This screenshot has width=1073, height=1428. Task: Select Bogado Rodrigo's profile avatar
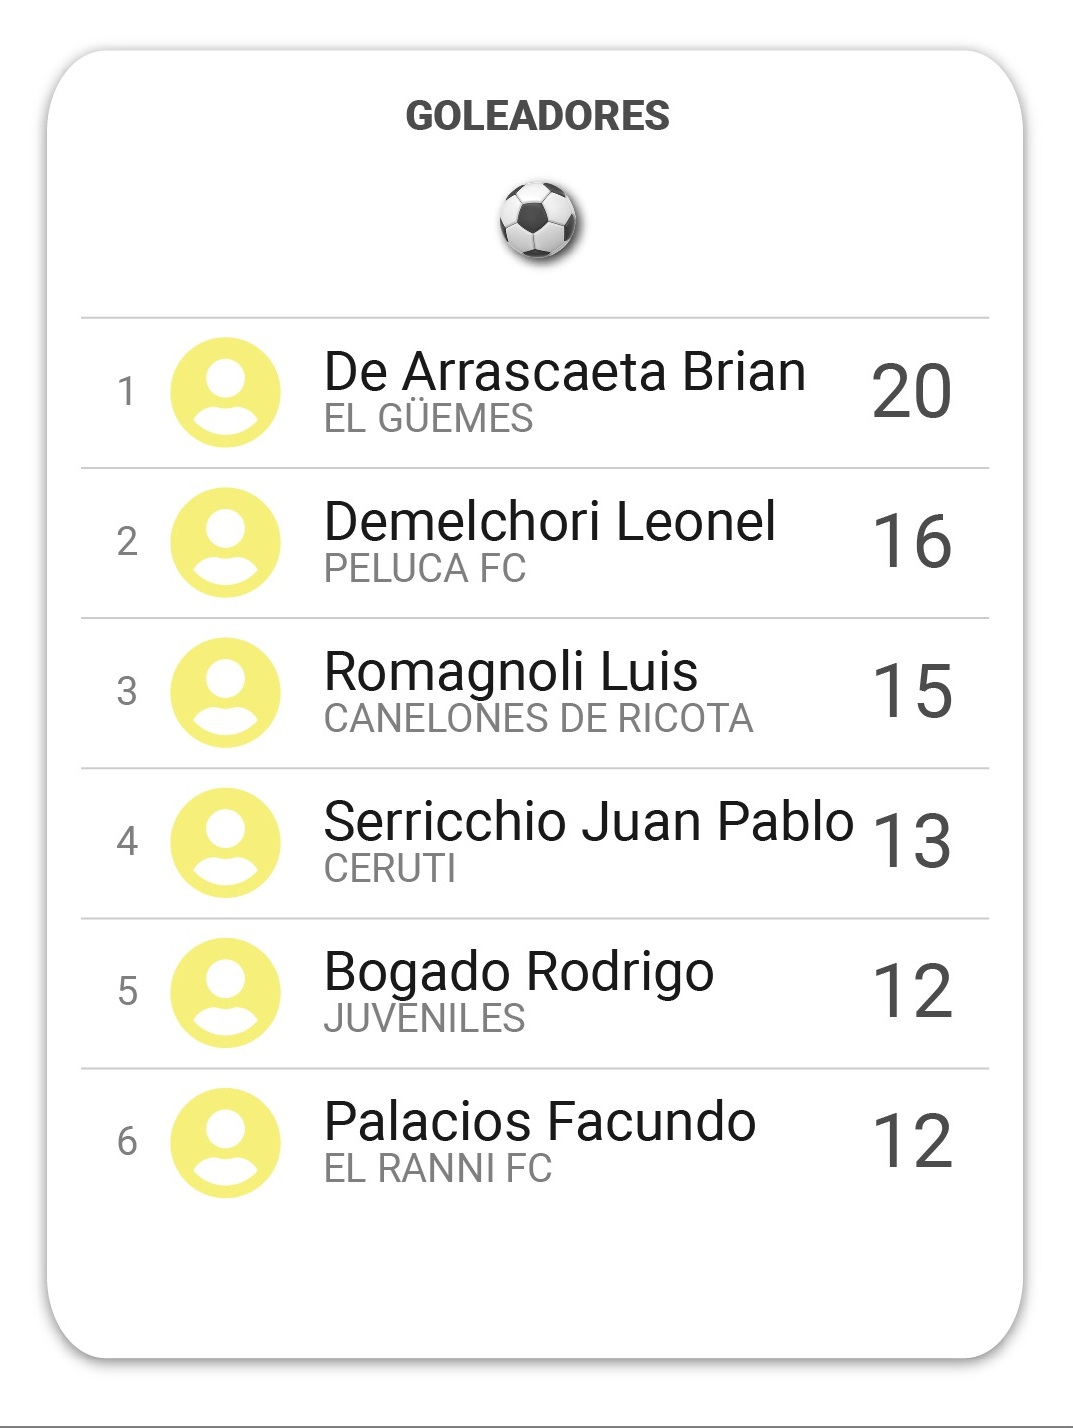point(225,992)
